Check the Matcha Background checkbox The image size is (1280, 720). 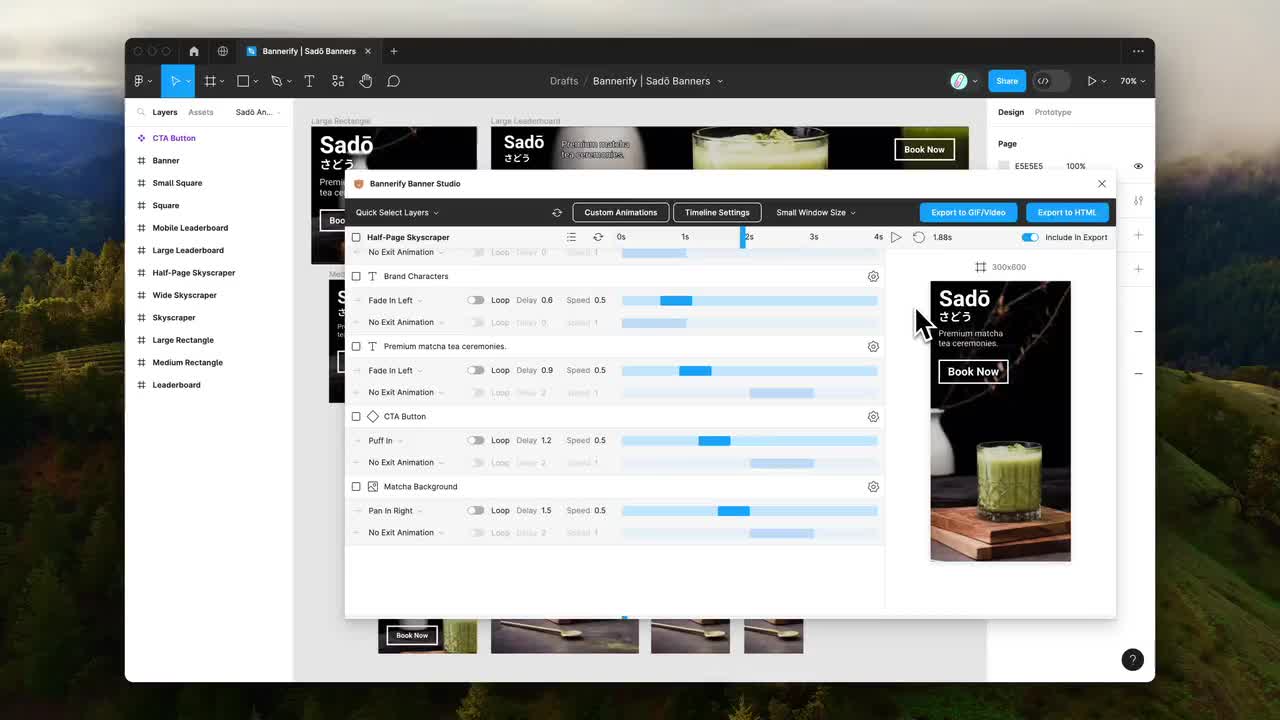click(x=356, y=486)
